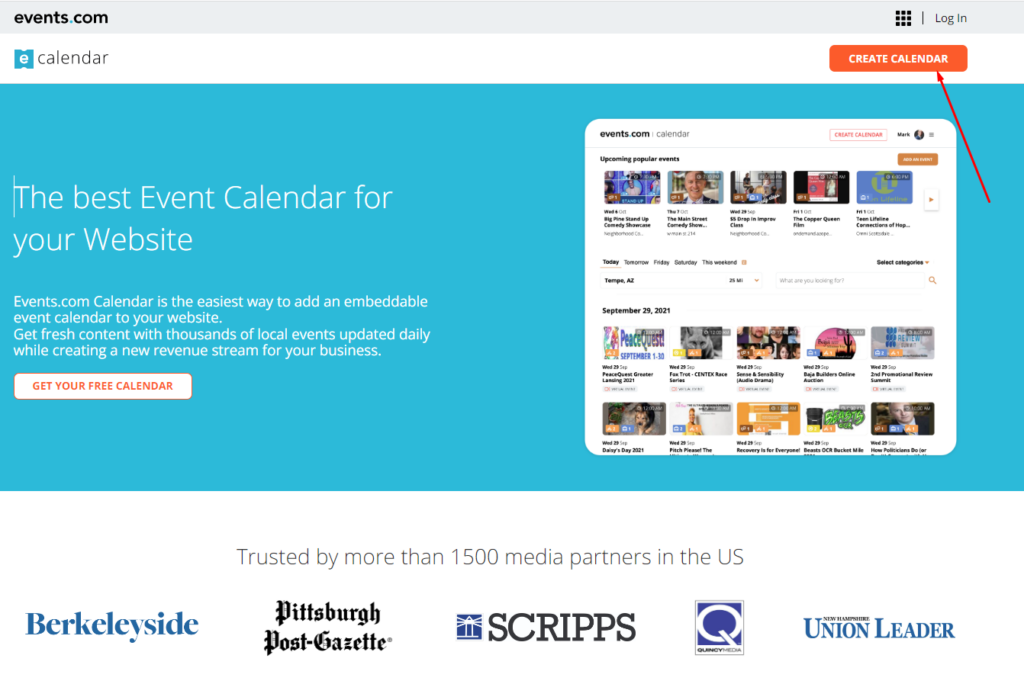Open the hamburger menu icon in preview

click(x=931, y=135)
